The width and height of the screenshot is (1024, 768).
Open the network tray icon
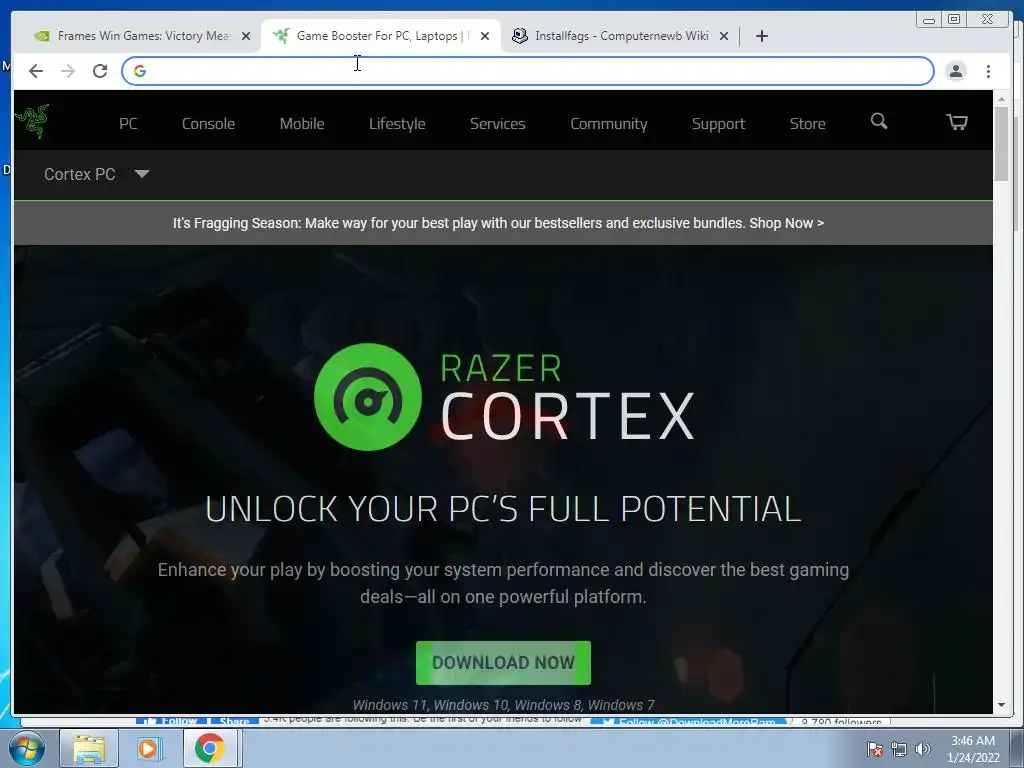click(899, 749)
